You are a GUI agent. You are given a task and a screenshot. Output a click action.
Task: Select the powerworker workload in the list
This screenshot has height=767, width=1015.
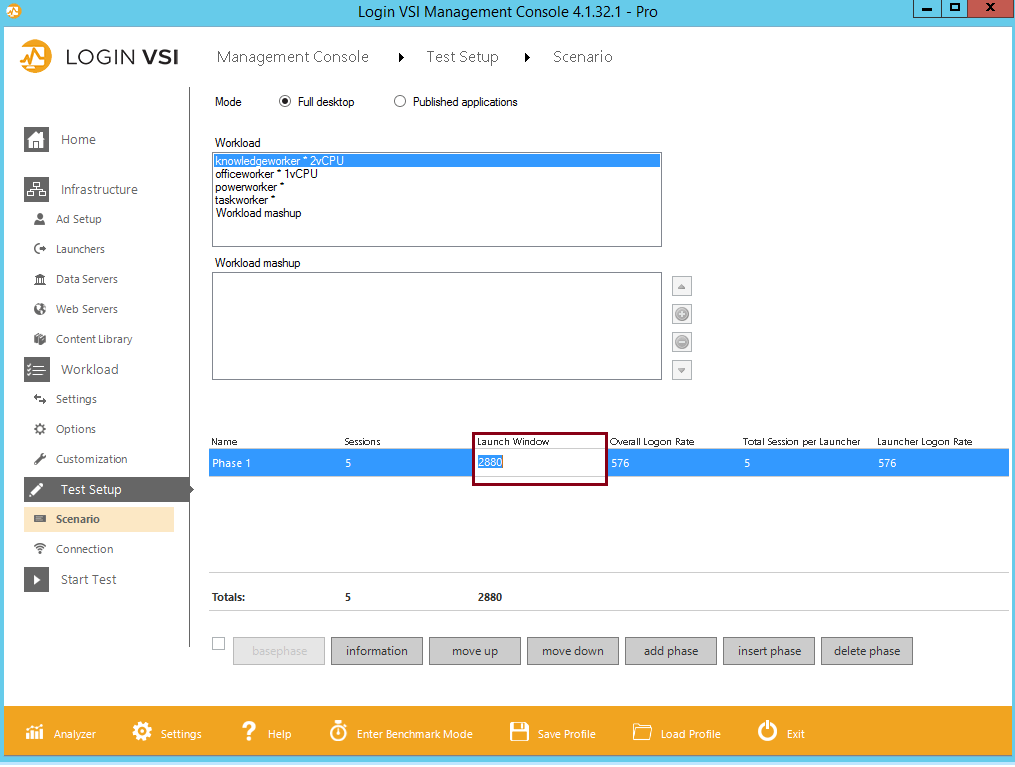253,186
